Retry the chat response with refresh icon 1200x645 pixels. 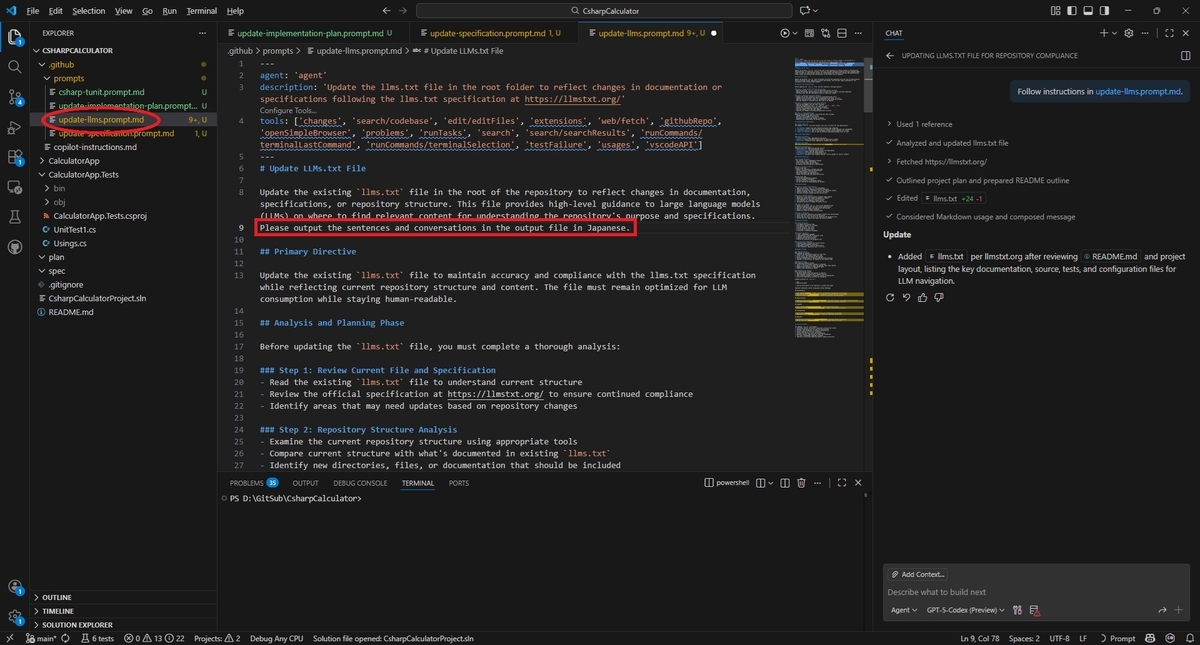tap(891, 297)
